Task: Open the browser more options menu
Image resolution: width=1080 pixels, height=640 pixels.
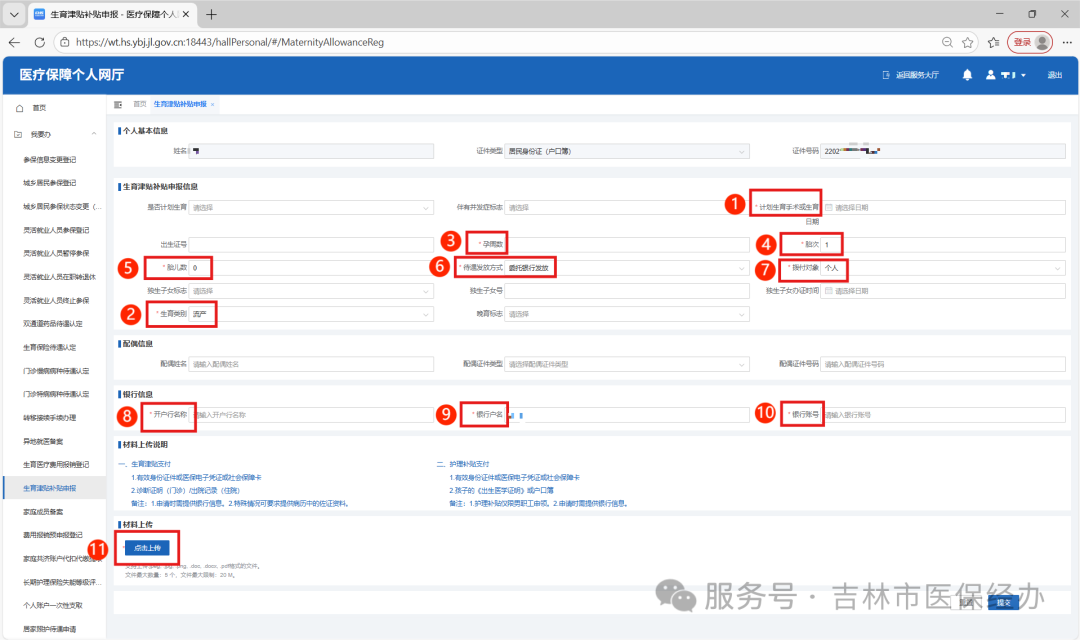Action: [1067, 42]
